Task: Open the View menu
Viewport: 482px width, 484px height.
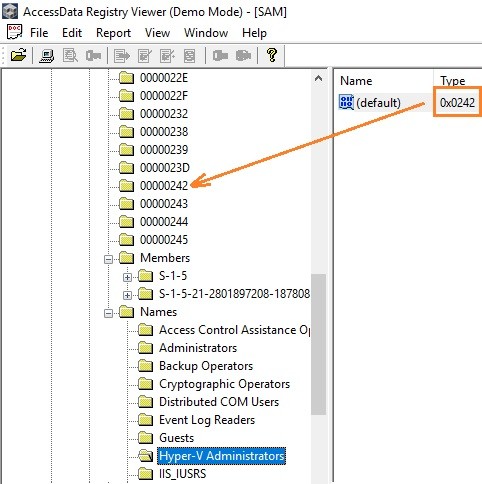Action: (x=157, y=33)
